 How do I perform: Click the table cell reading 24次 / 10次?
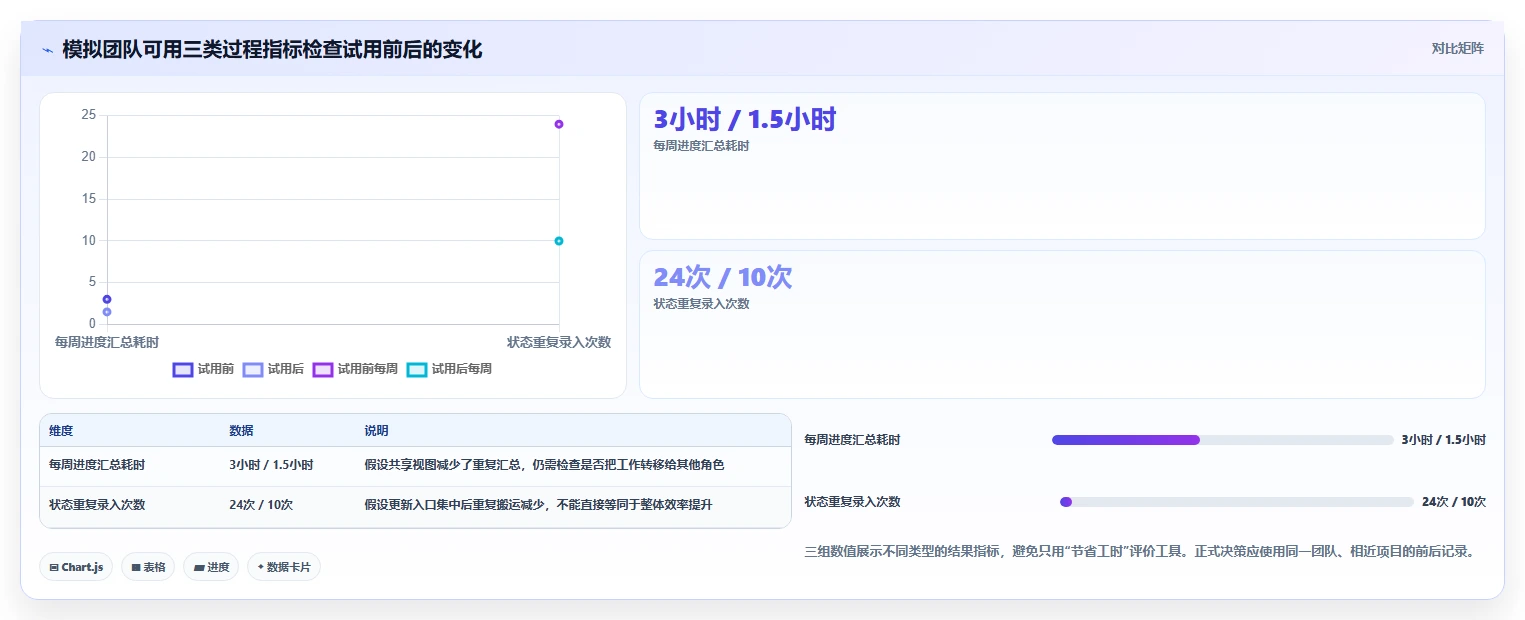pos(261,505)
